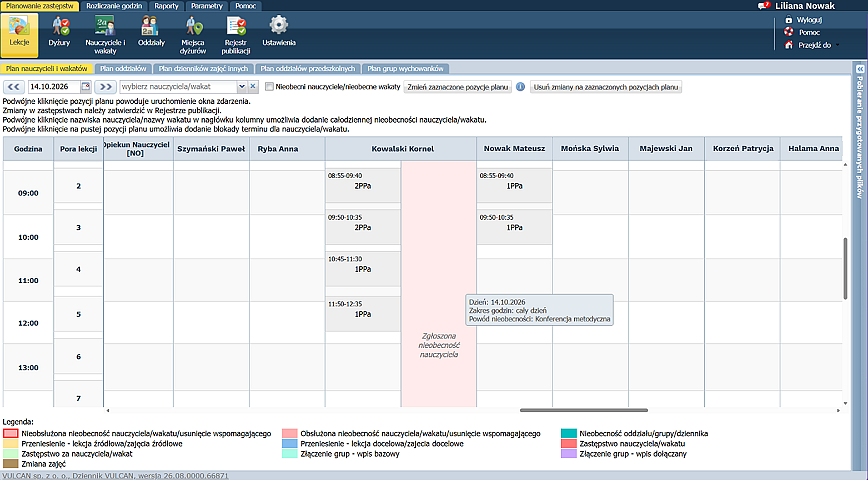Go to previous day button
Image resolution: width=868 pixels, height=480 pixels.
click(14, 86)
